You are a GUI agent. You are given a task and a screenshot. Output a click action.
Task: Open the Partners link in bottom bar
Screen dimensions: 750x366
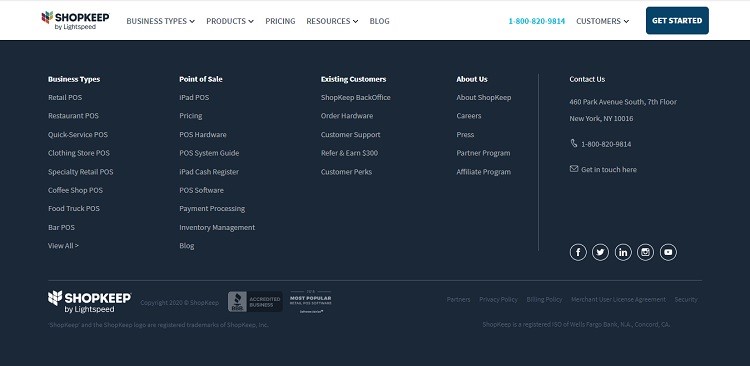458,299
